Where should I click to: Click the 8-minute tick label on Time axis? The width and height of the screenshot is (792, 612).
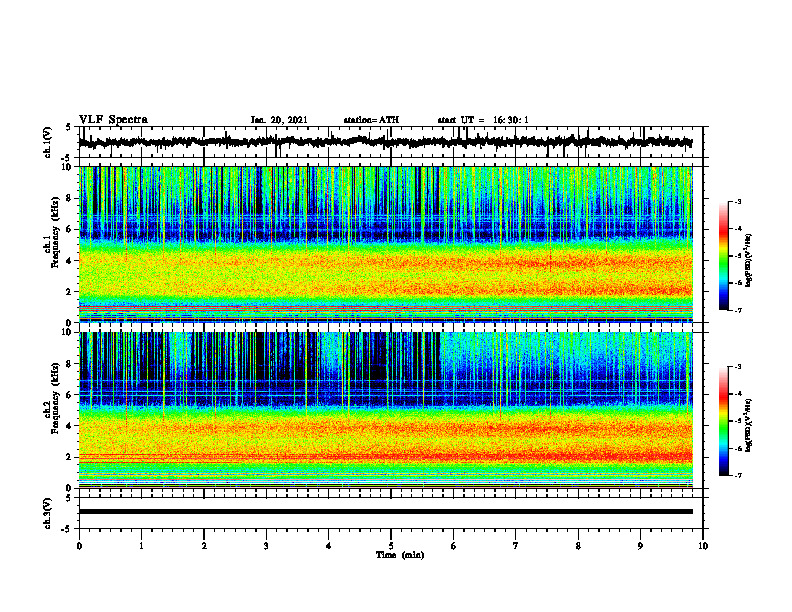click(x=578, y=546)
